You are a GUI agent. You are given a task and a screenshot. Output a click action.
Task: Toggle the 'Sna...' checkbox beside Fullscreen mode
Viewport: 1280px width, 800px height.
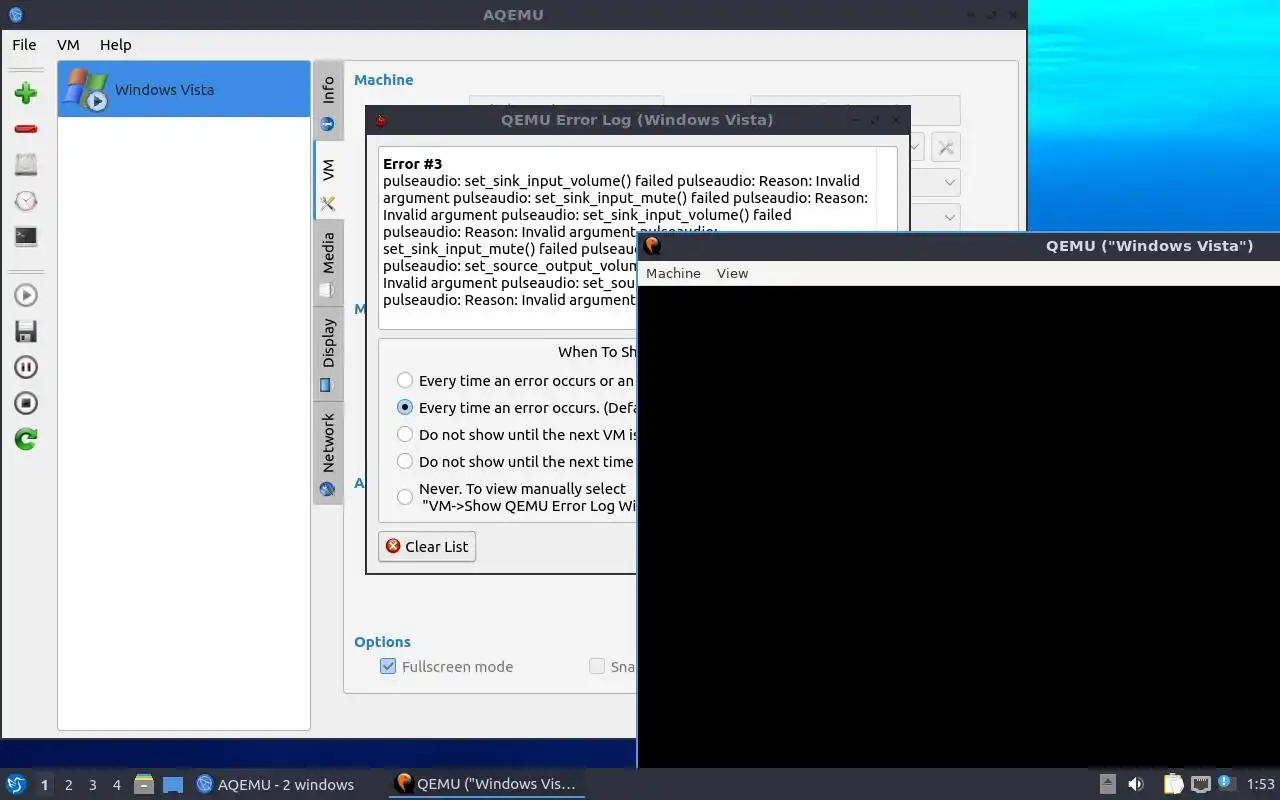pos(597,667)
